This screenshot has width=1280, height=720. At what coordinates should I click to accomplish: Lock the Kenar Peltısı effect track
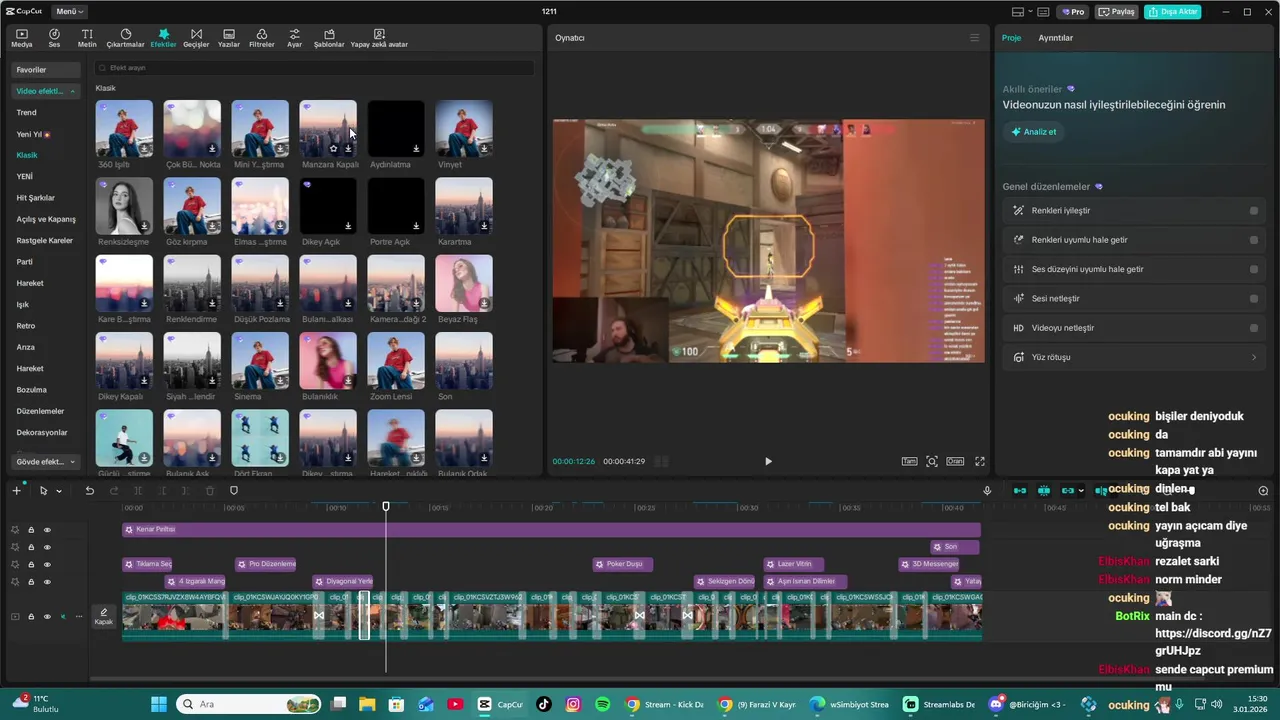click(x=31, y=530)
